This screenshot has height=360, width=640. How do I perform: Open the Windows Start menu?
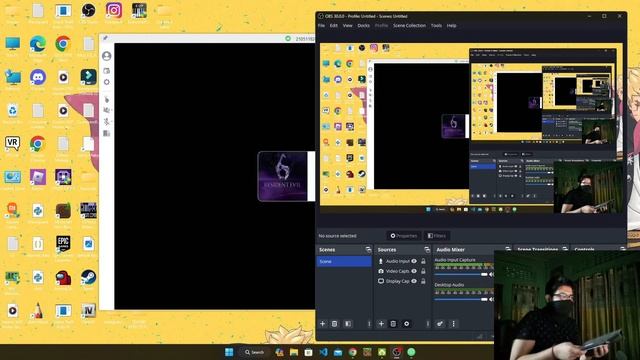tap(229, 352)
